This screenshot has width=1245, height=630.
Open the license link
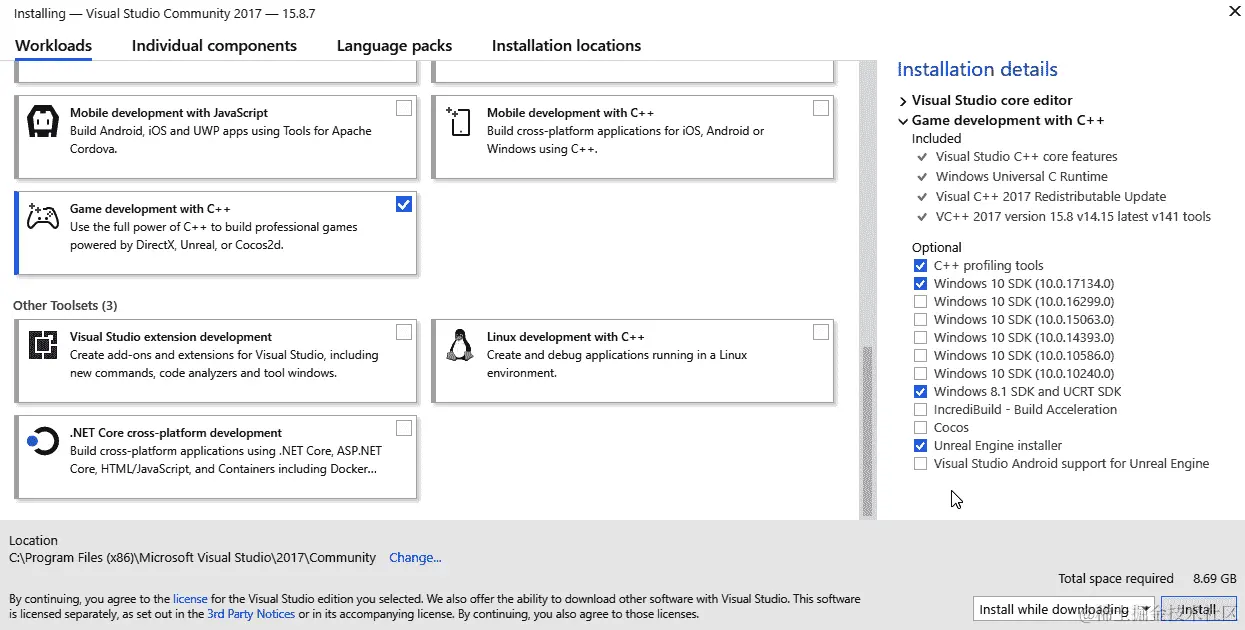[x=190, y=599]
